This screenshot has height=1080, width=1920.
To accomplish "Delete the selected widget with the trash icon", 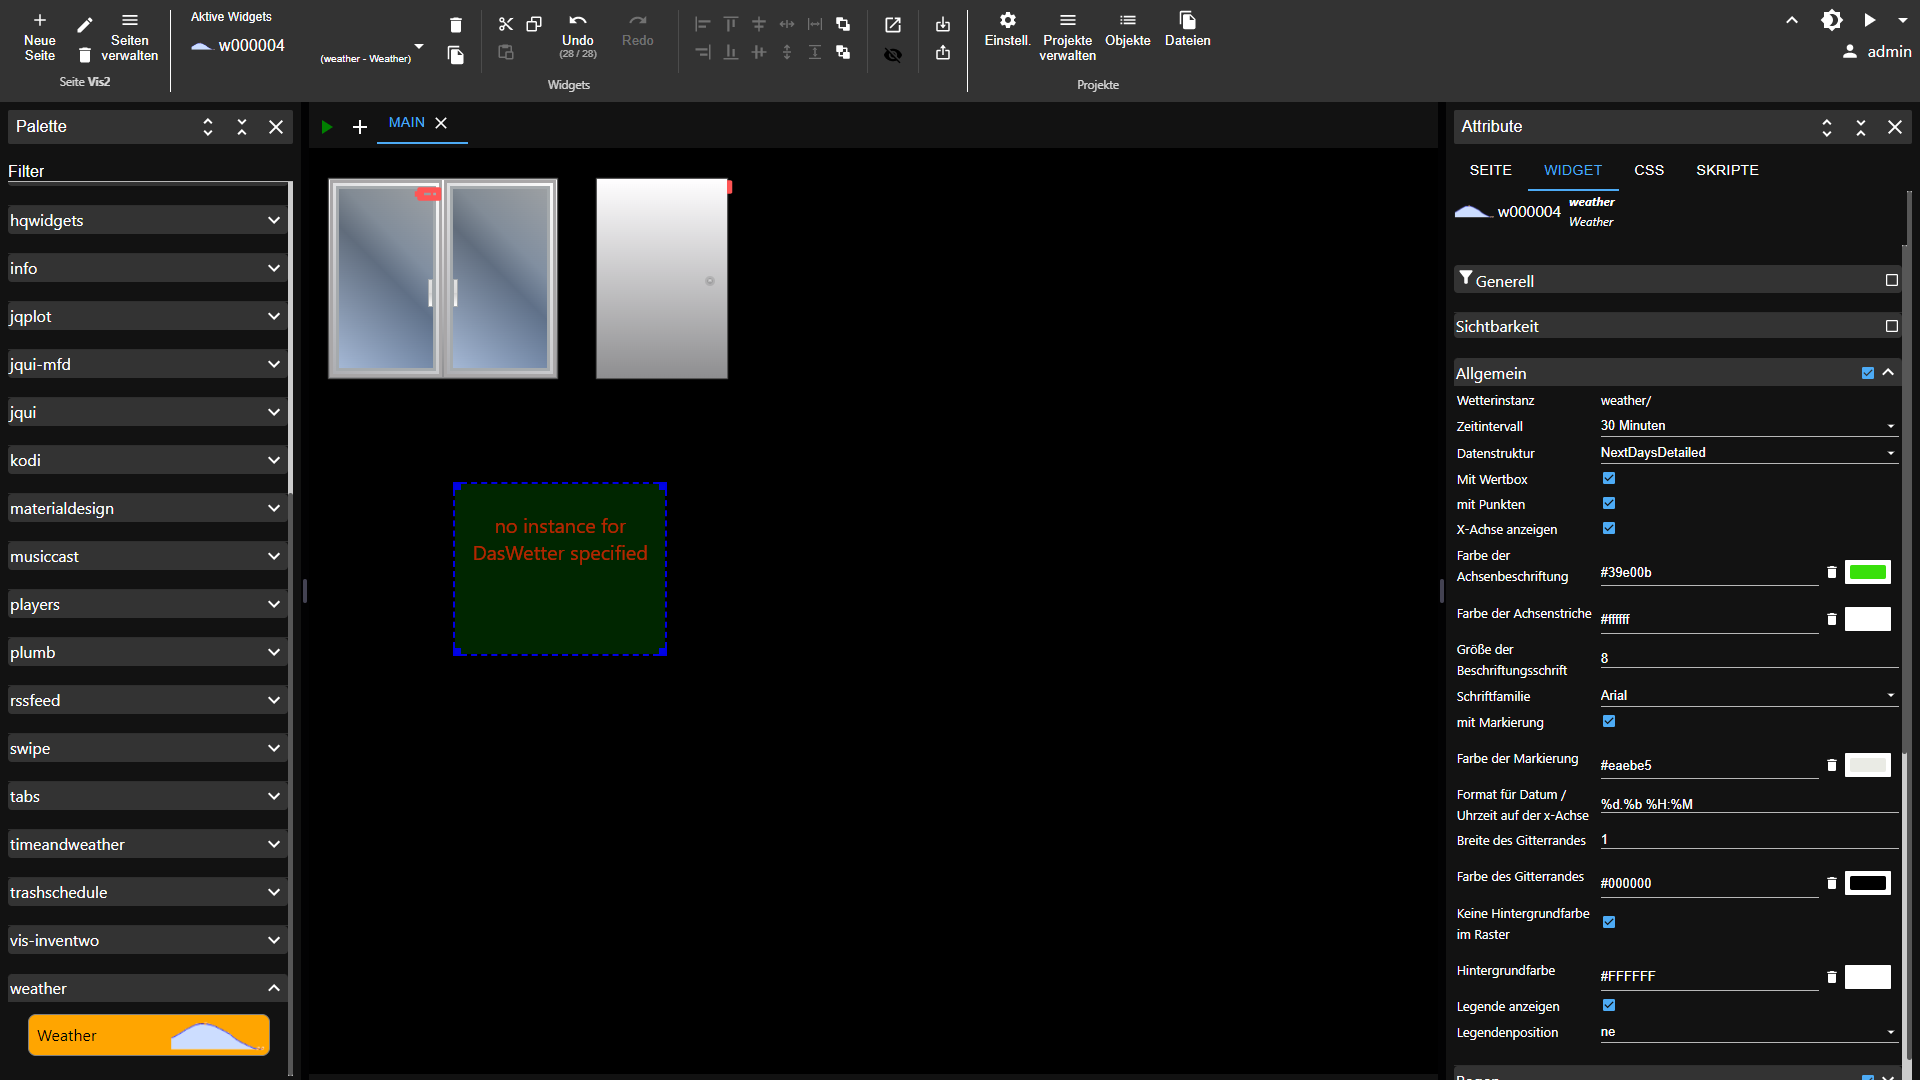I will pos(456,25).
